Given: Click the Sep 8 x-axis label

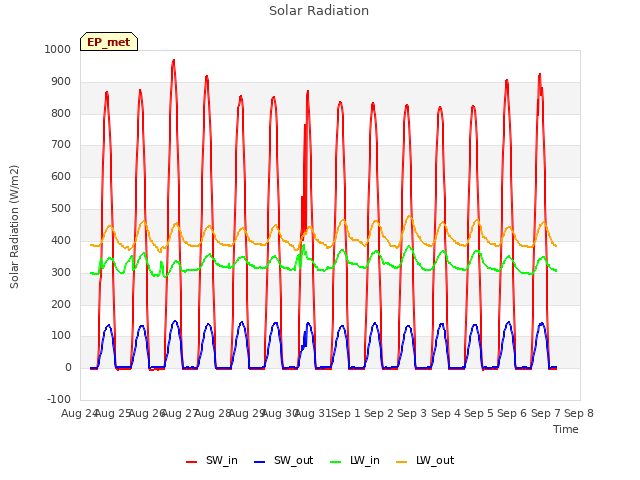Looking at the screenshot, I should 579,413.
